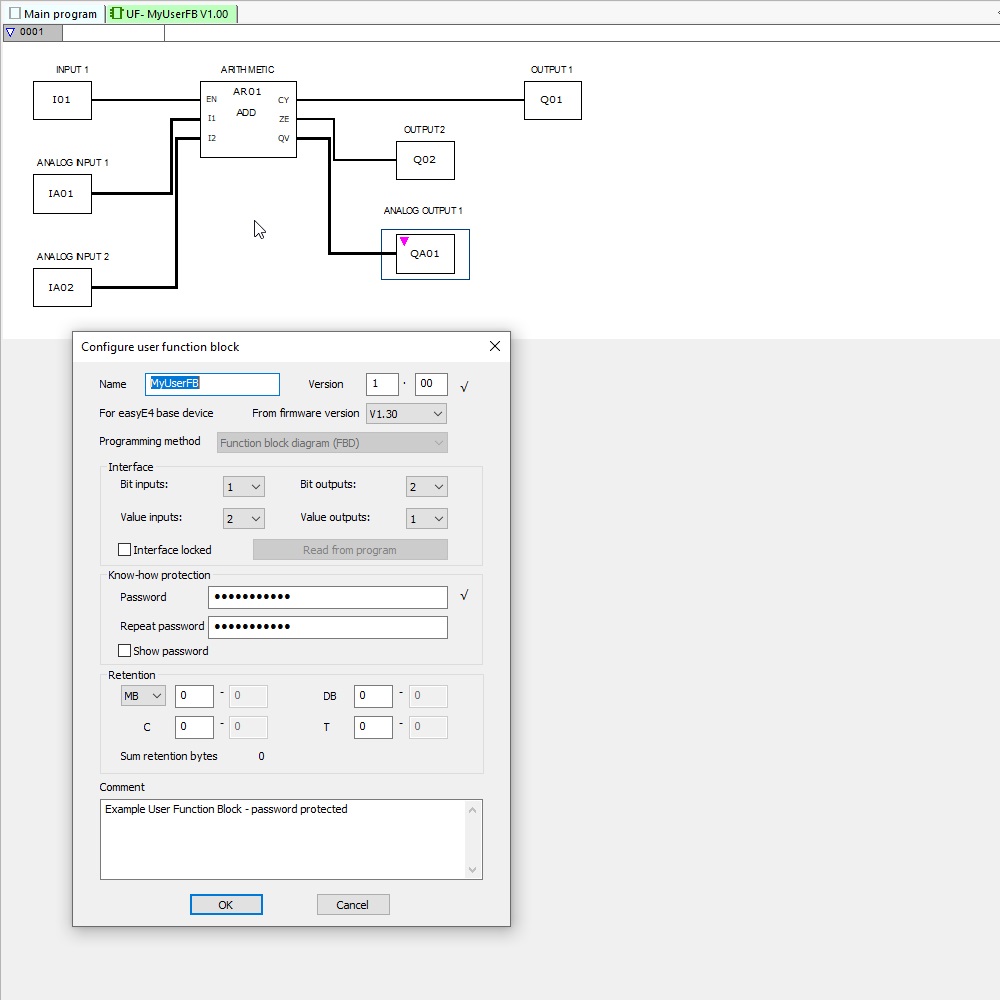The width and height of the screenshot is (1000, 1000).
Task: Open the Value outputs dropdown
Action: 427,519
